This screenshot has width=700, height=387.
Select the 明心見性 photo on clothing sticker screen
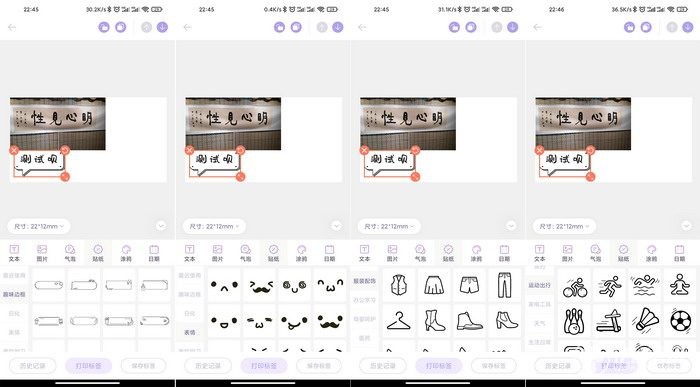pyautogui.click(x=408, y=124)
